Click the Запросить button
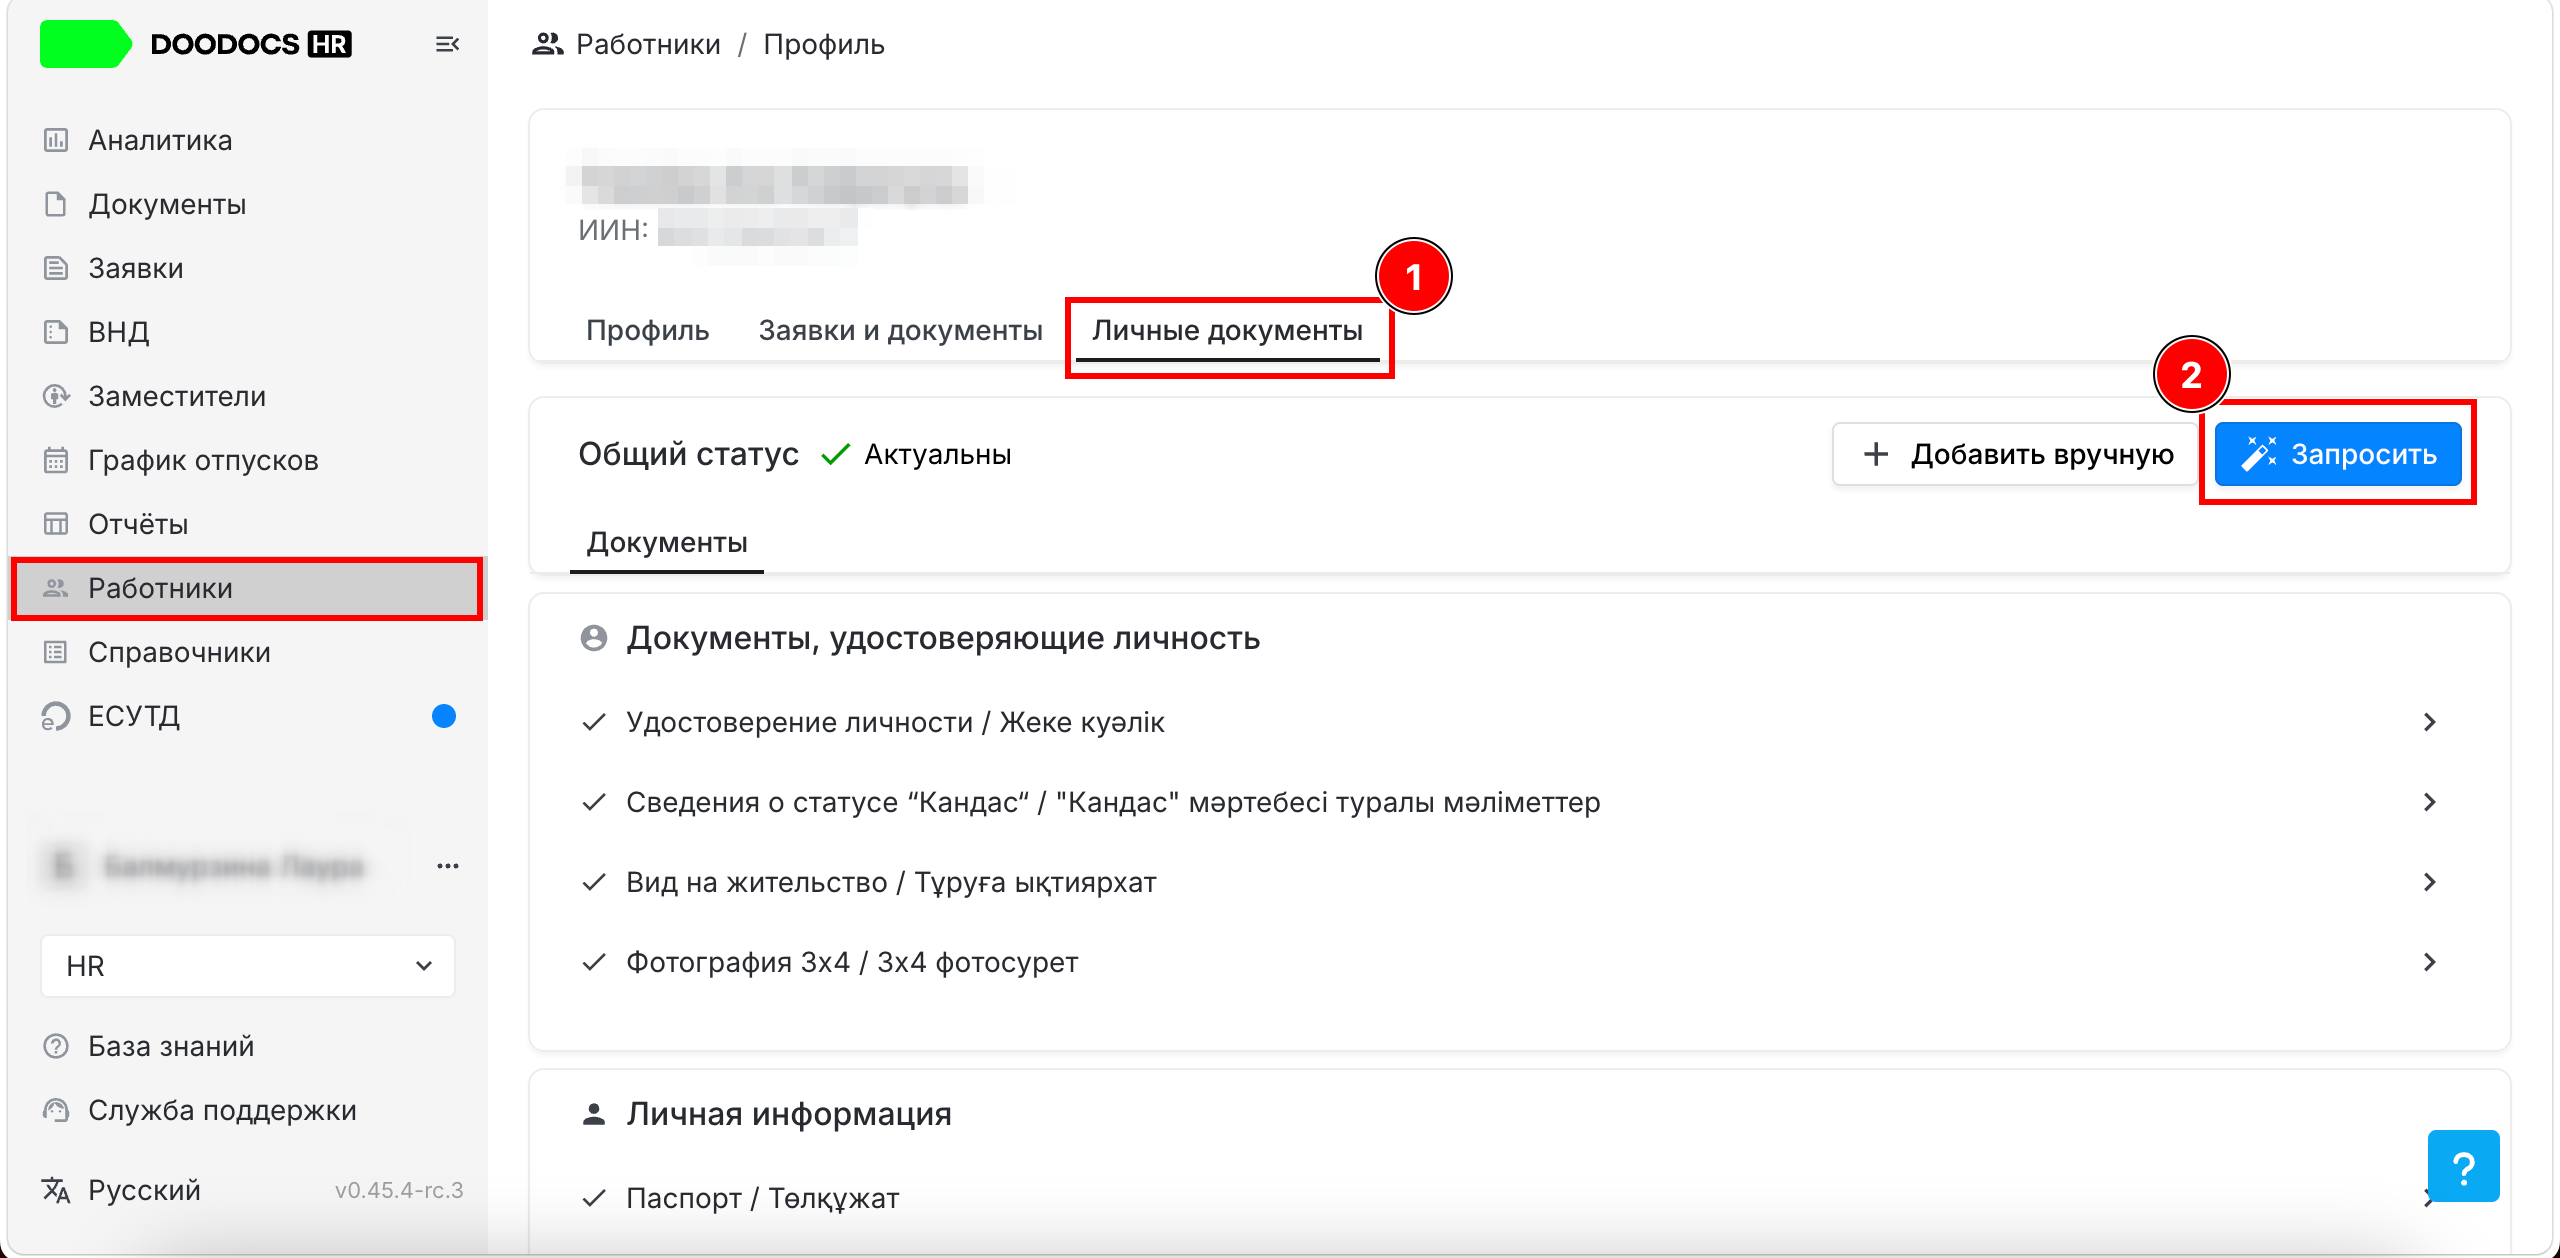This screenshot has width=2560, height=1258. pos(2338,454)
